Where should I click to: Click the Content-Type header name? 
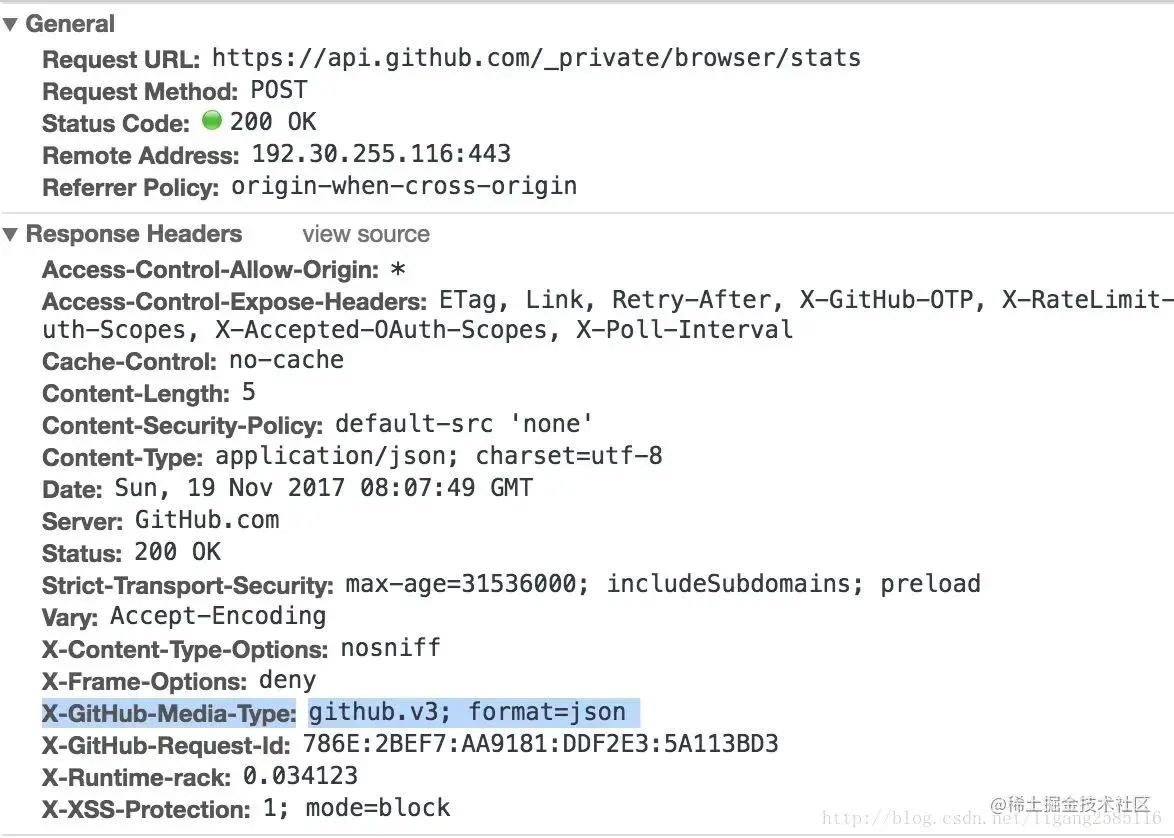pyautogui.click(x=123, y=457)
